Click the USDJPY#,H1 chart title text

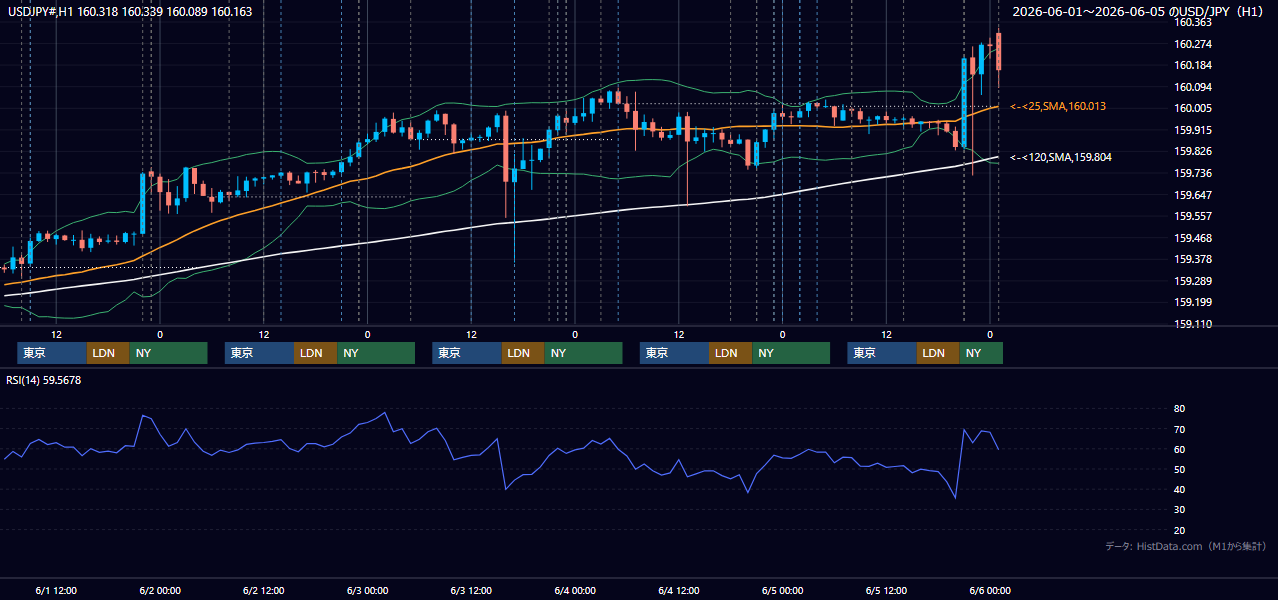[x=128, y=12]
